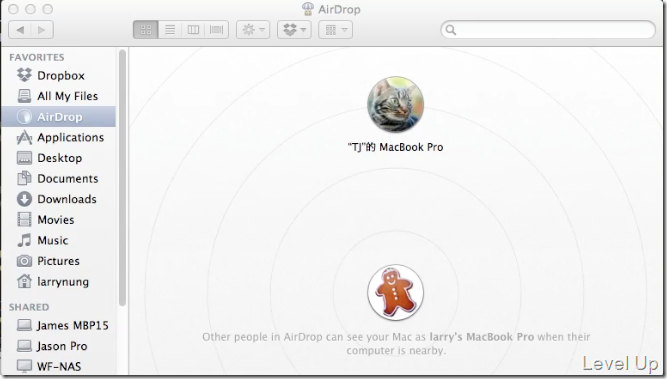
Task: Click the Applications label in sidebar
Action: (x=71, y=137)
